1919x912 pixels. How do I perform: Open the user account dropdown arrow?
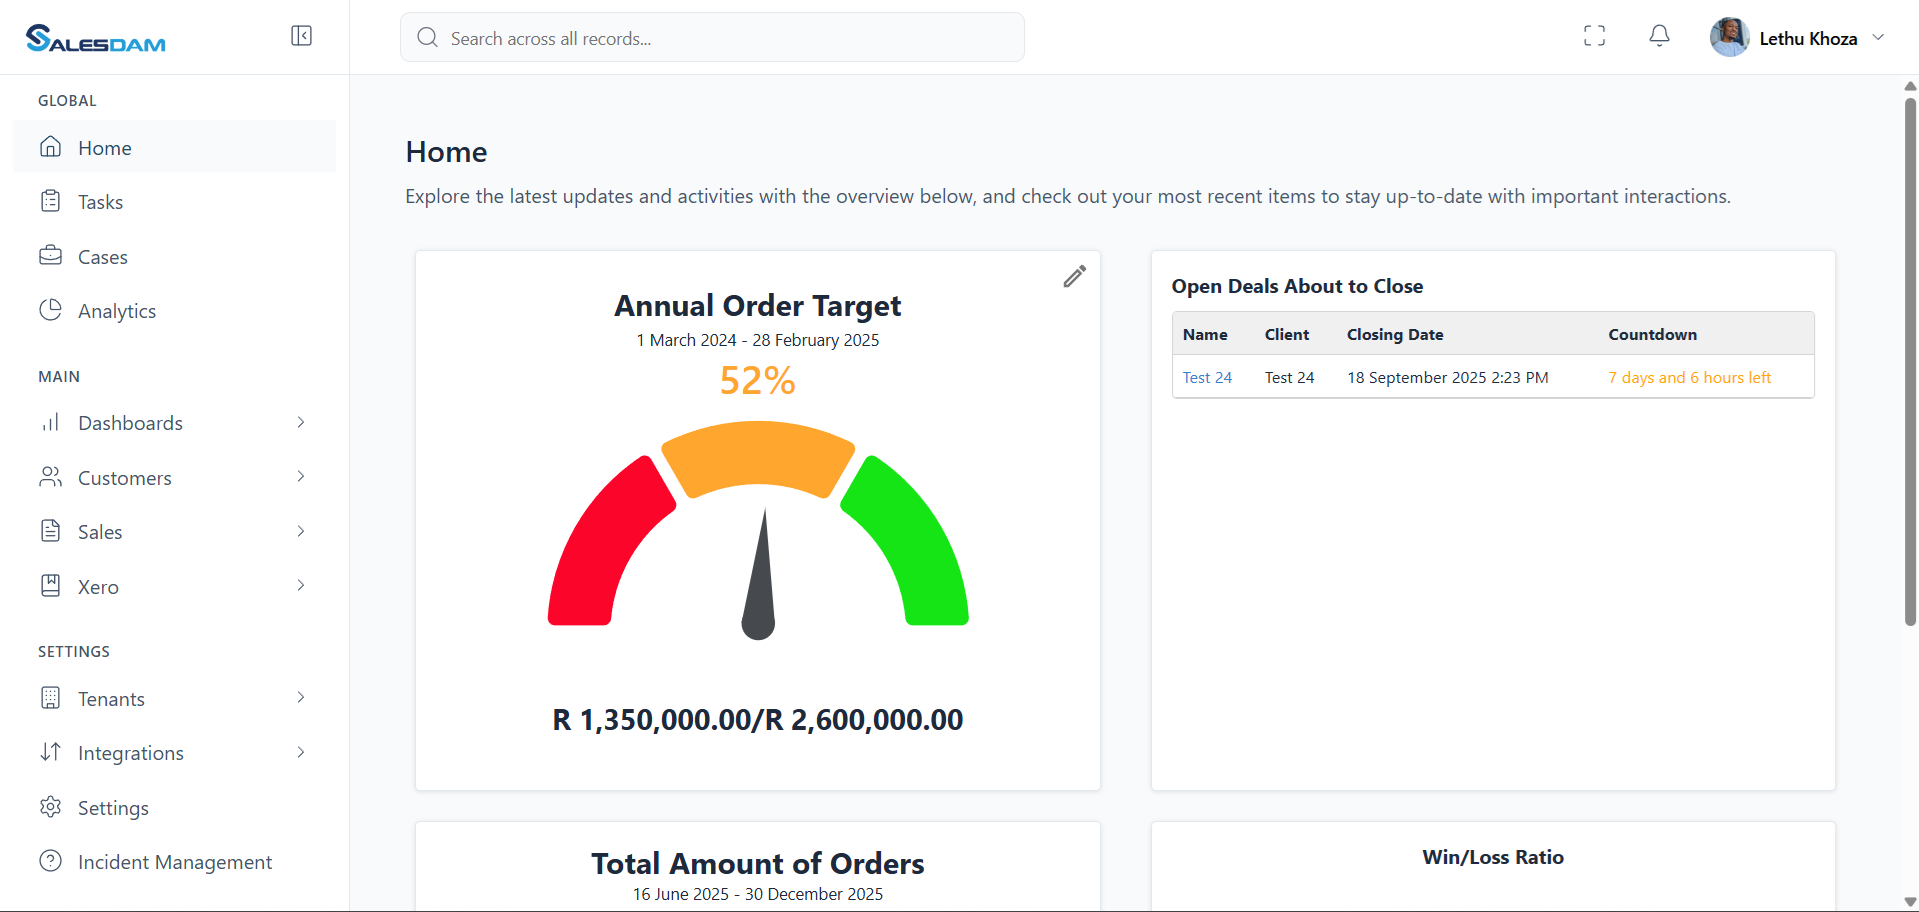point(1878,38)
